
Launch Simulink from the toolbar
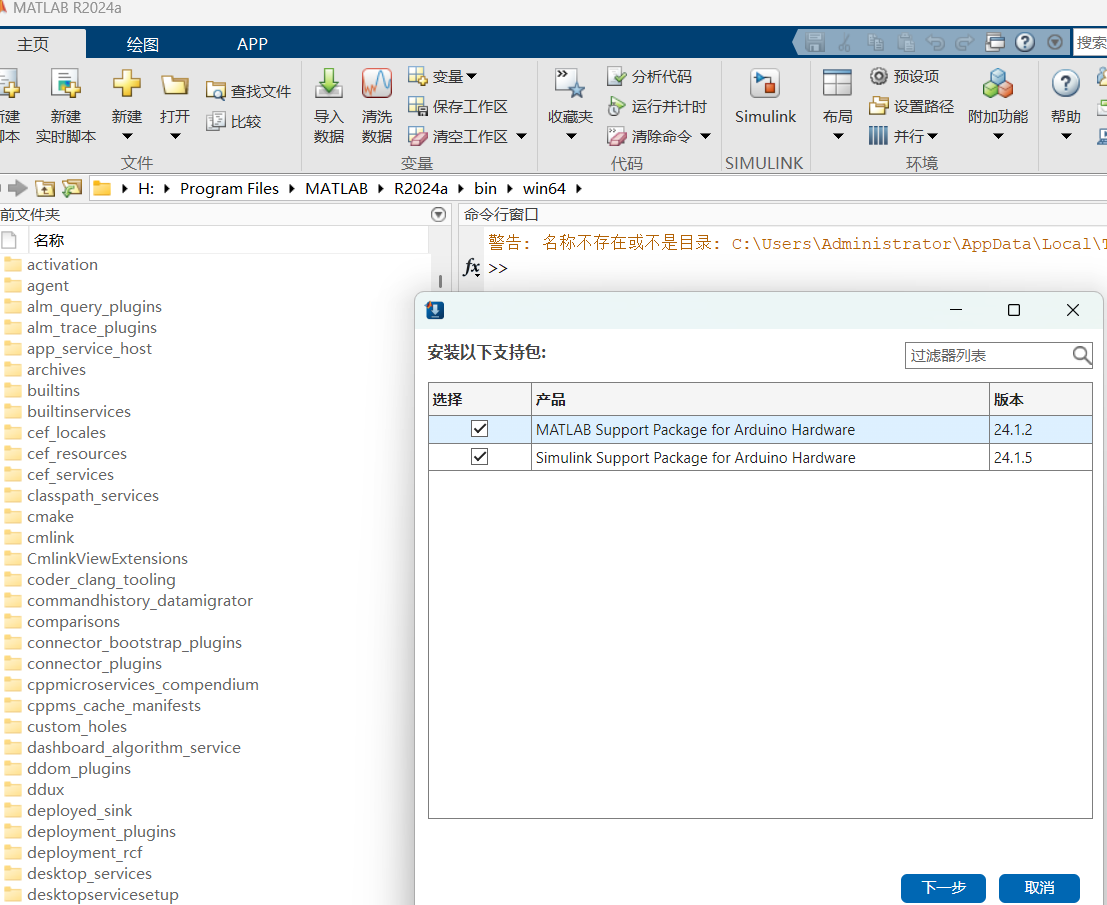pos(765,84)
